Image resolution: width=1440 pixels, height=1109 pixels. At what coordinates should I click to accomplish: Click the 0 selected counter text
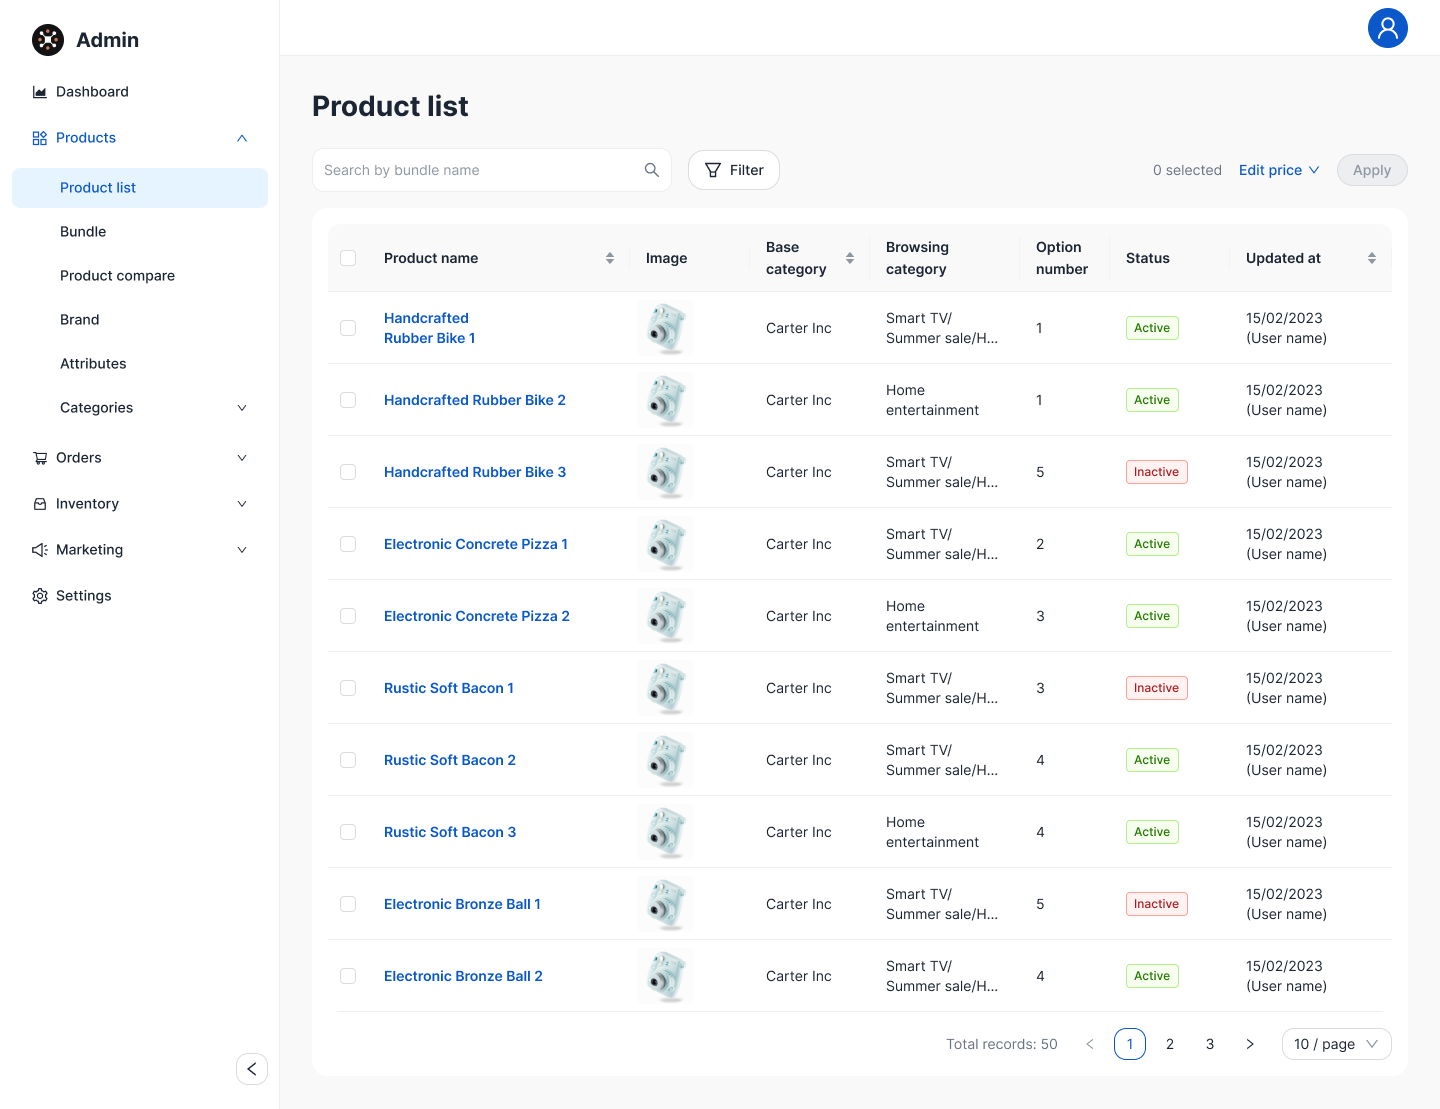point(1187,170)
